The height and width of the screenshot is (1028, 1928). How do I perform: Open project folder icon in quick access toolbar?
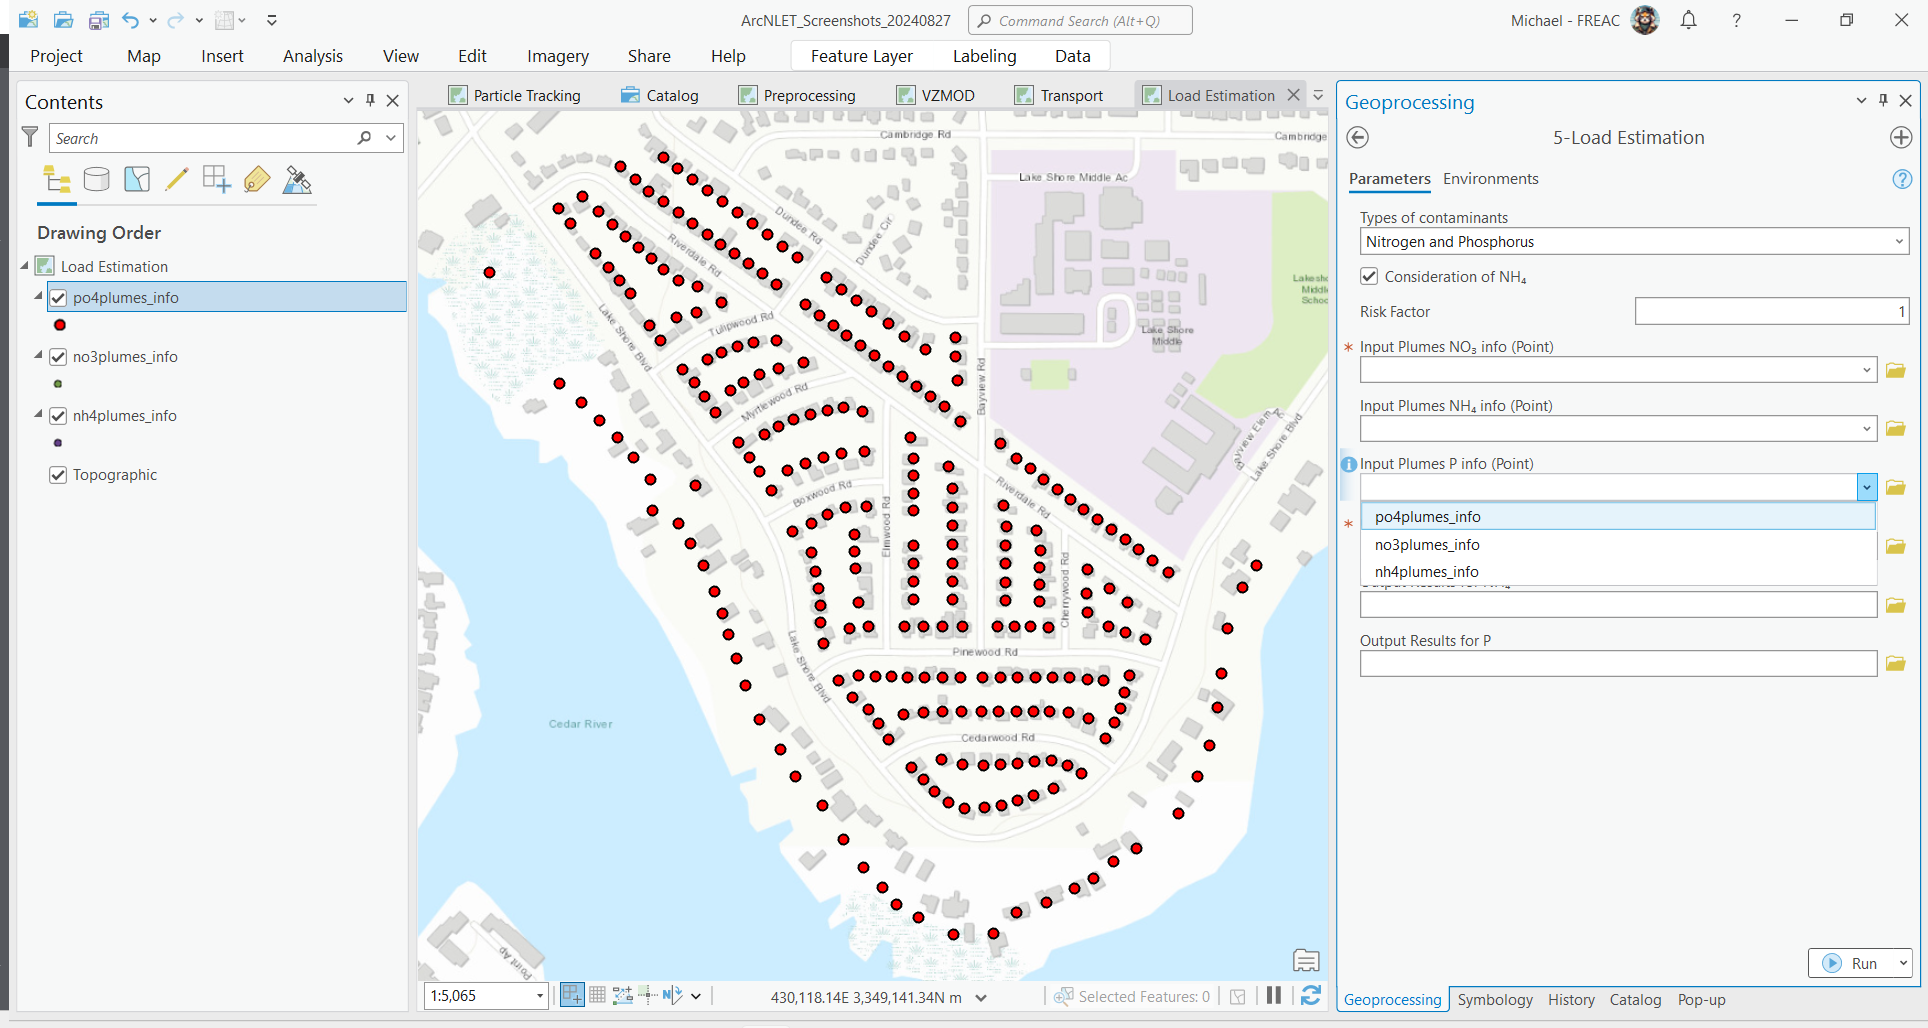point(63,20)
